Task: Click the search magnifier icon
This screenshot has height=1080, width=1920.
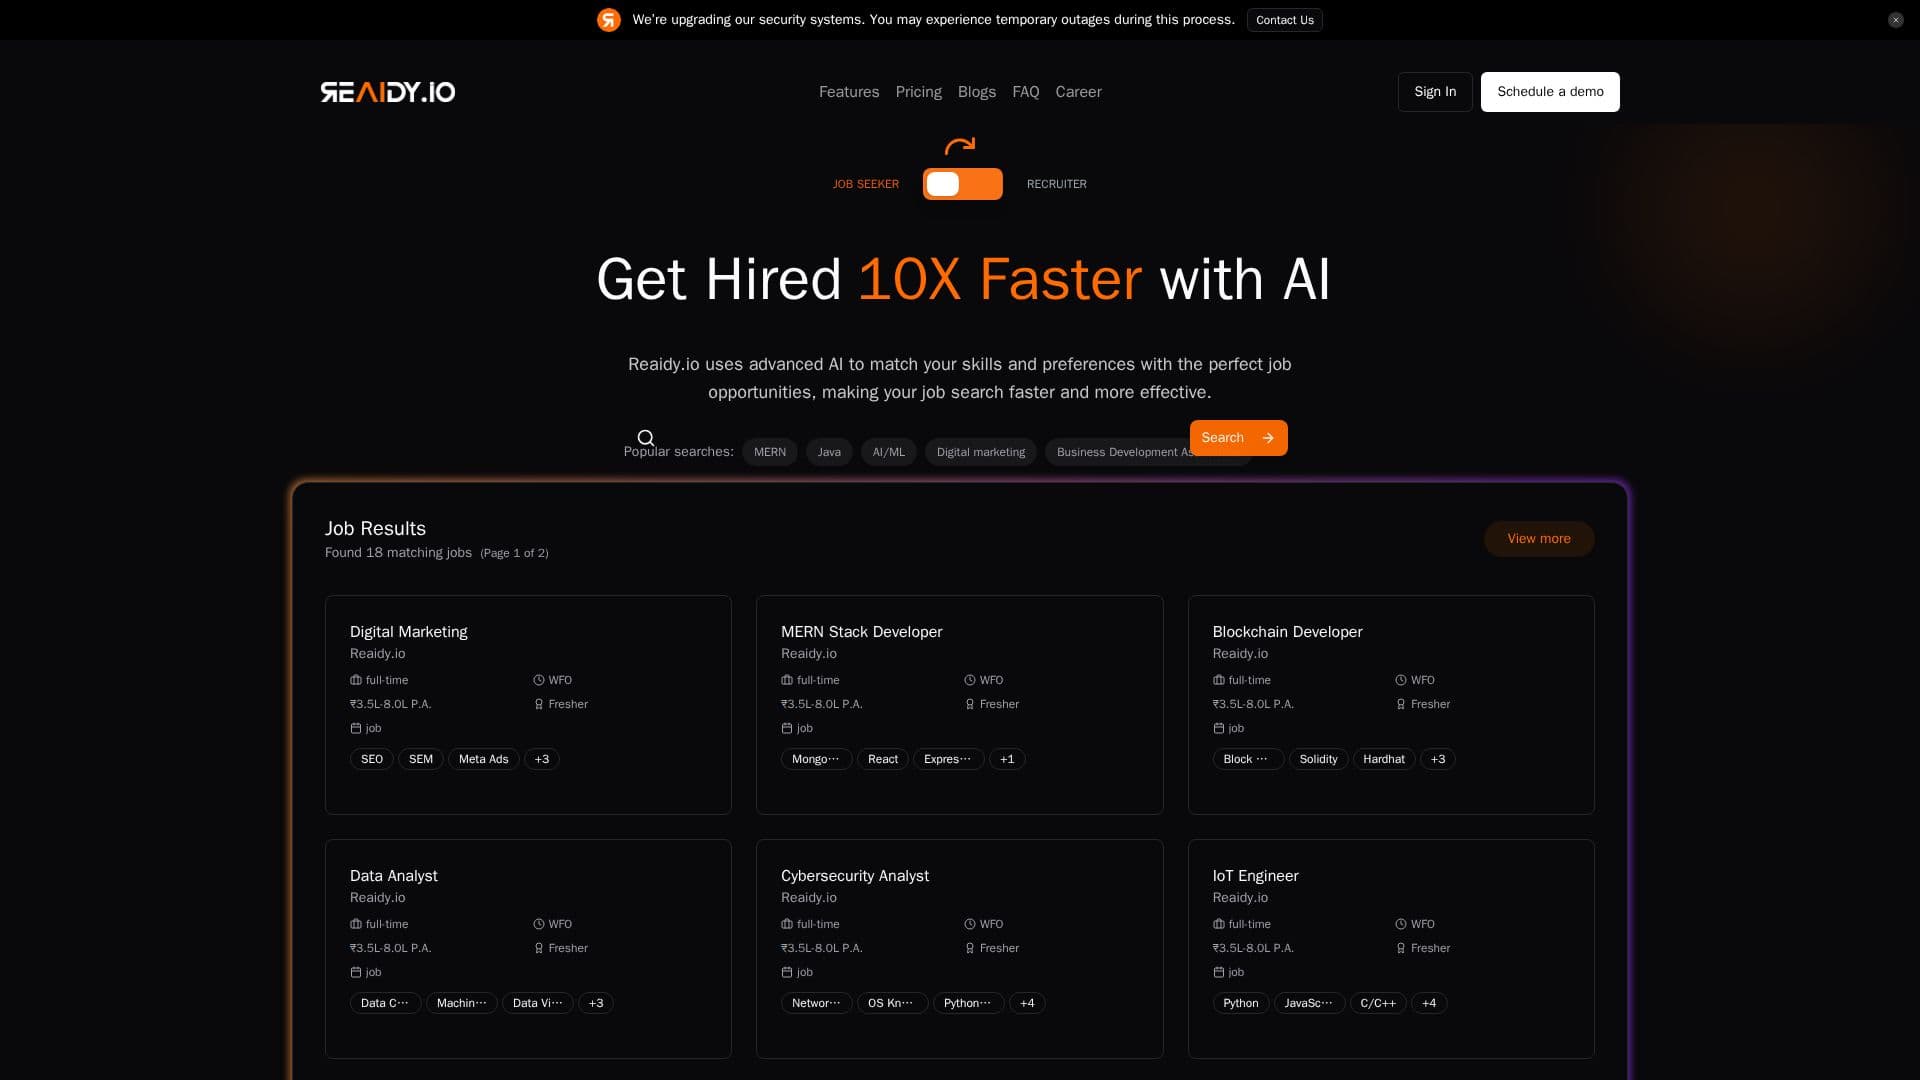Action: tap(646, 438)
